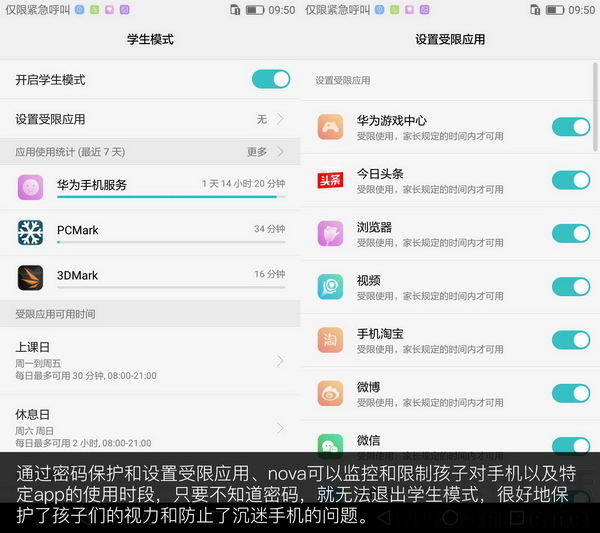Screen dimensions: 600x533
Task: Tap the 视频 app icon
Action: [x=330, y=286]
